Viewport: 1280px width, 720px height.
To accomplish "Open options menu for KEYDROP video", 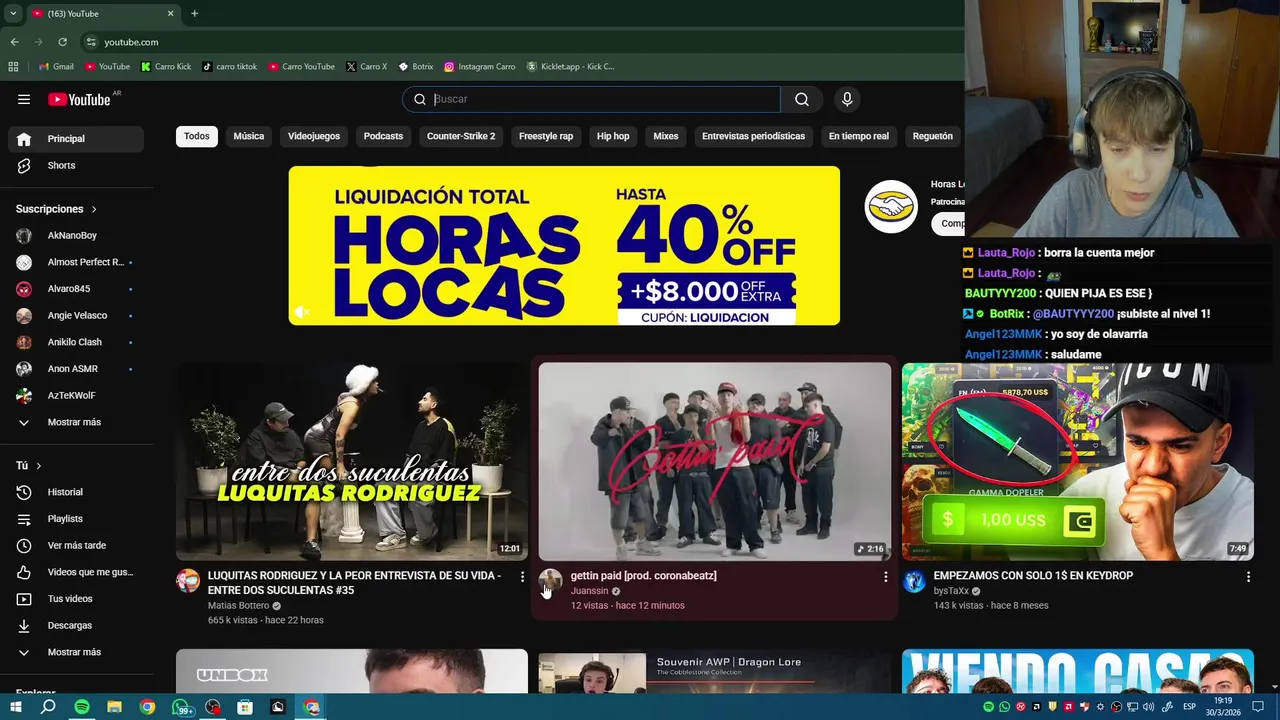I will tap(1248, 577).
